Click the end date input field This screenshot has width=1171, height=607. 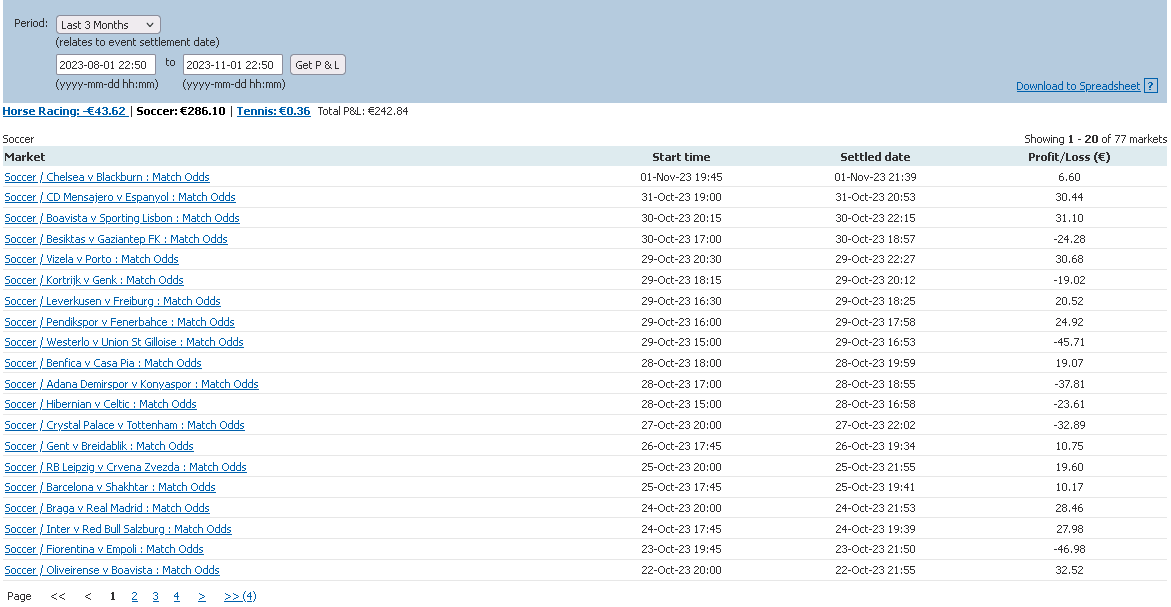(232, 65)
